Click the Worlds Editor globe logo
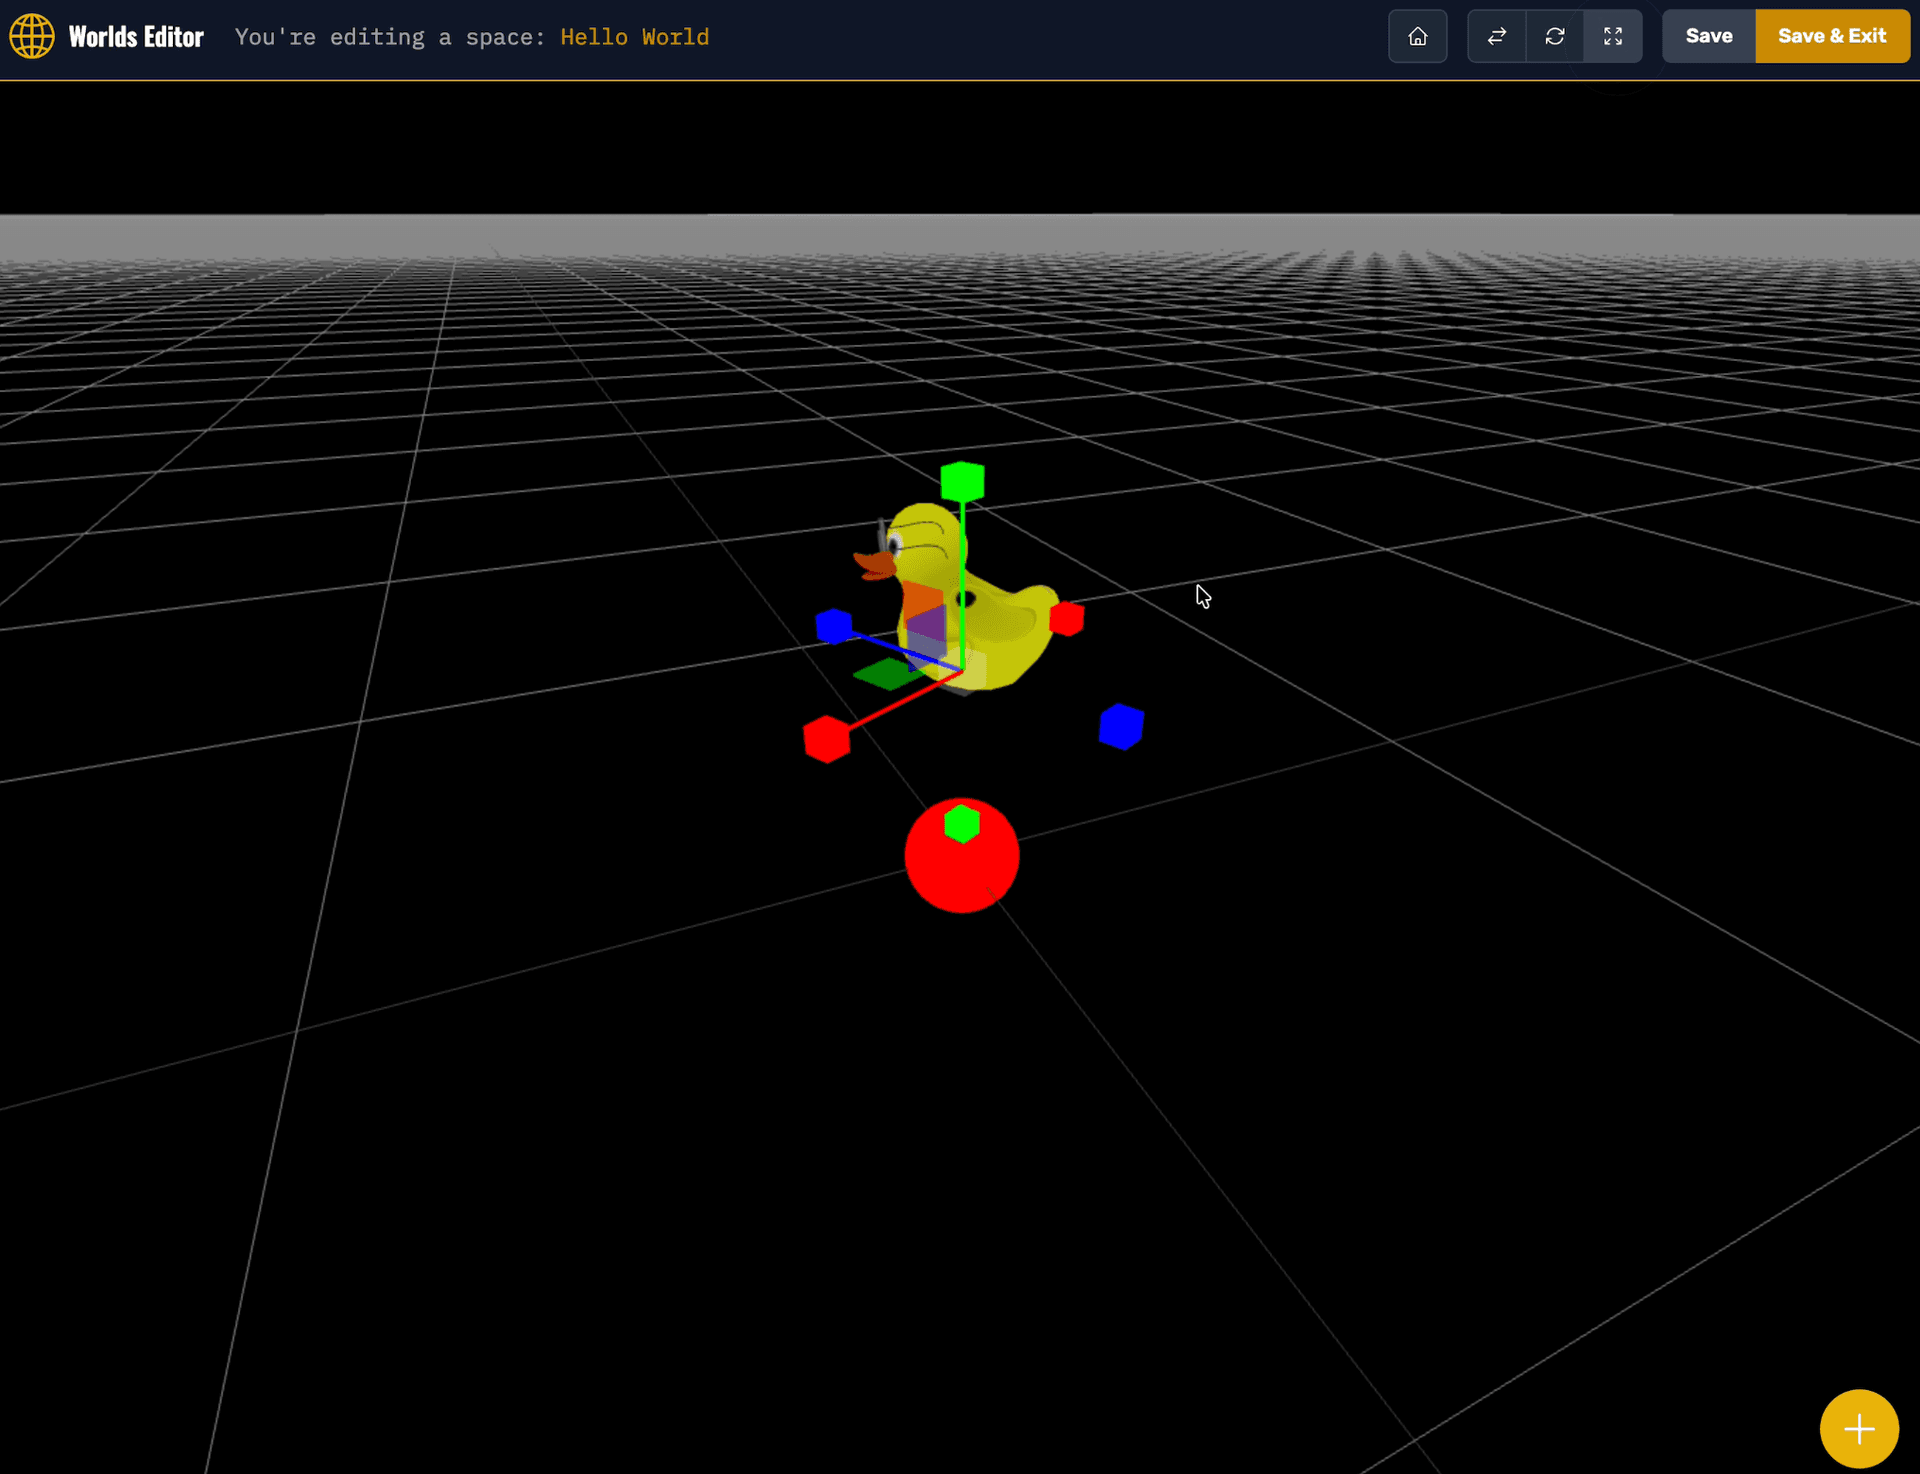 click(32, 37)
